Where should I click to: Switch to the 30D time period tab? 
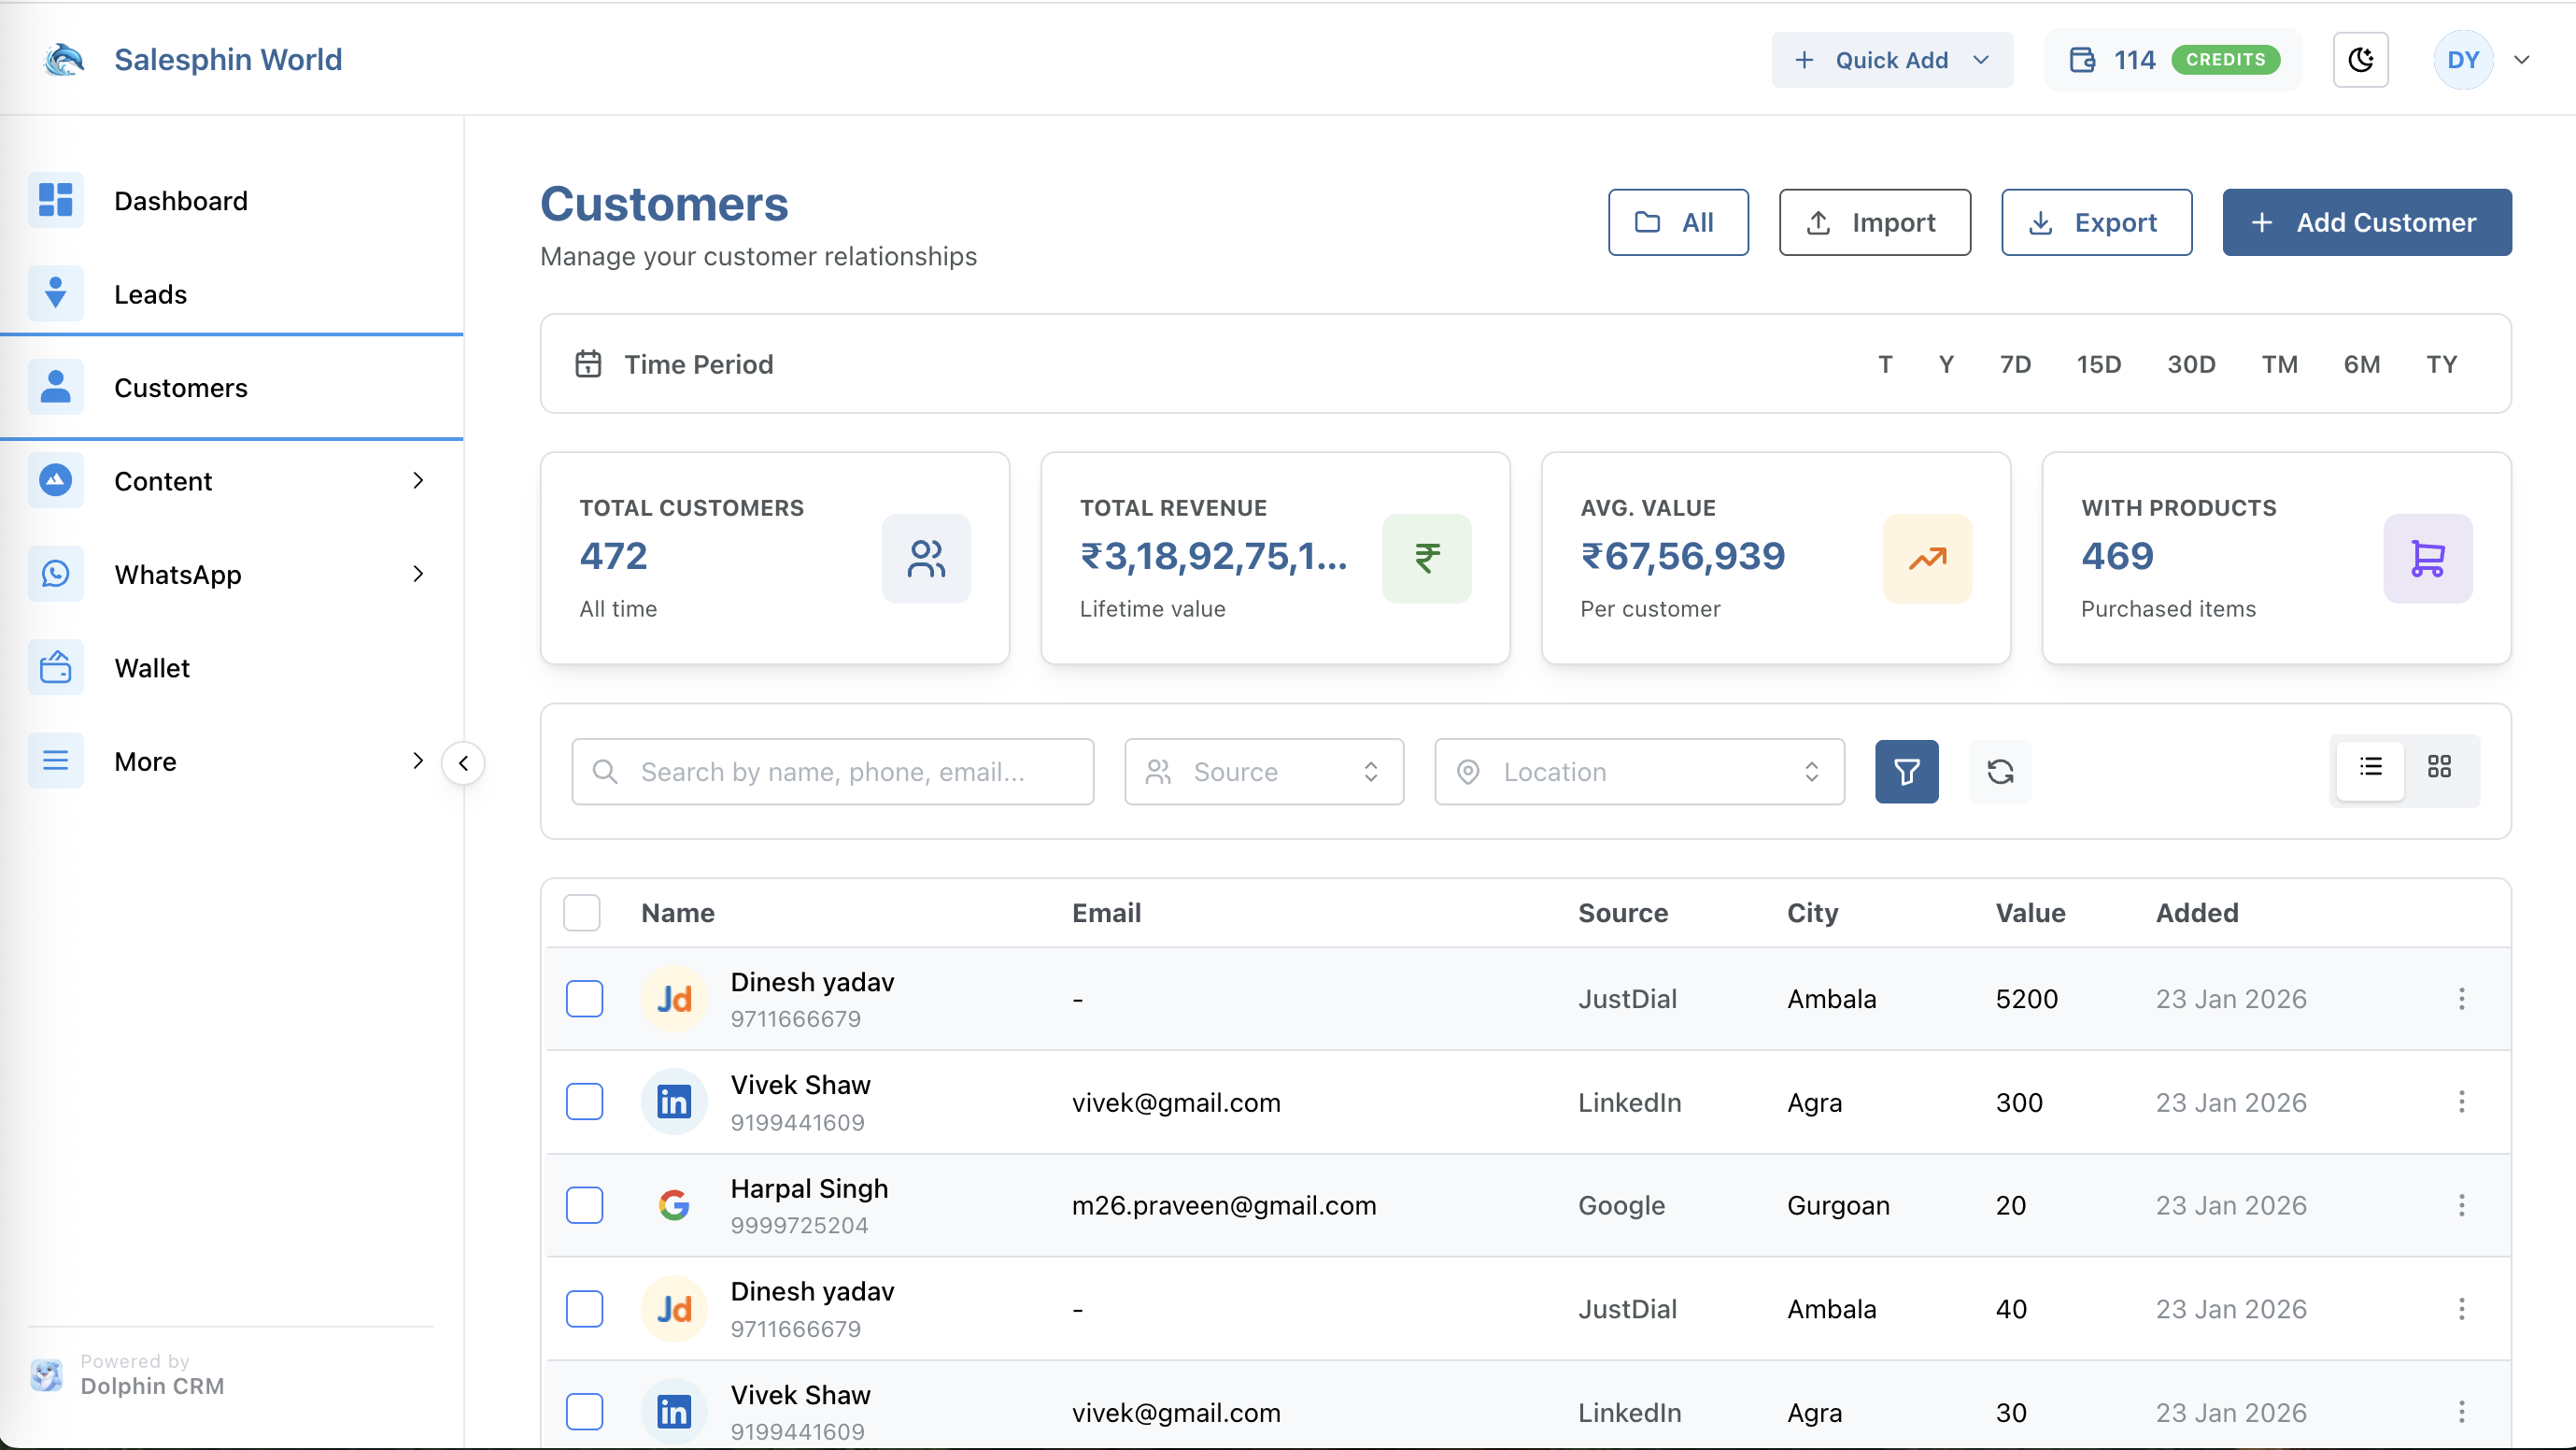tap(2191, 364)
